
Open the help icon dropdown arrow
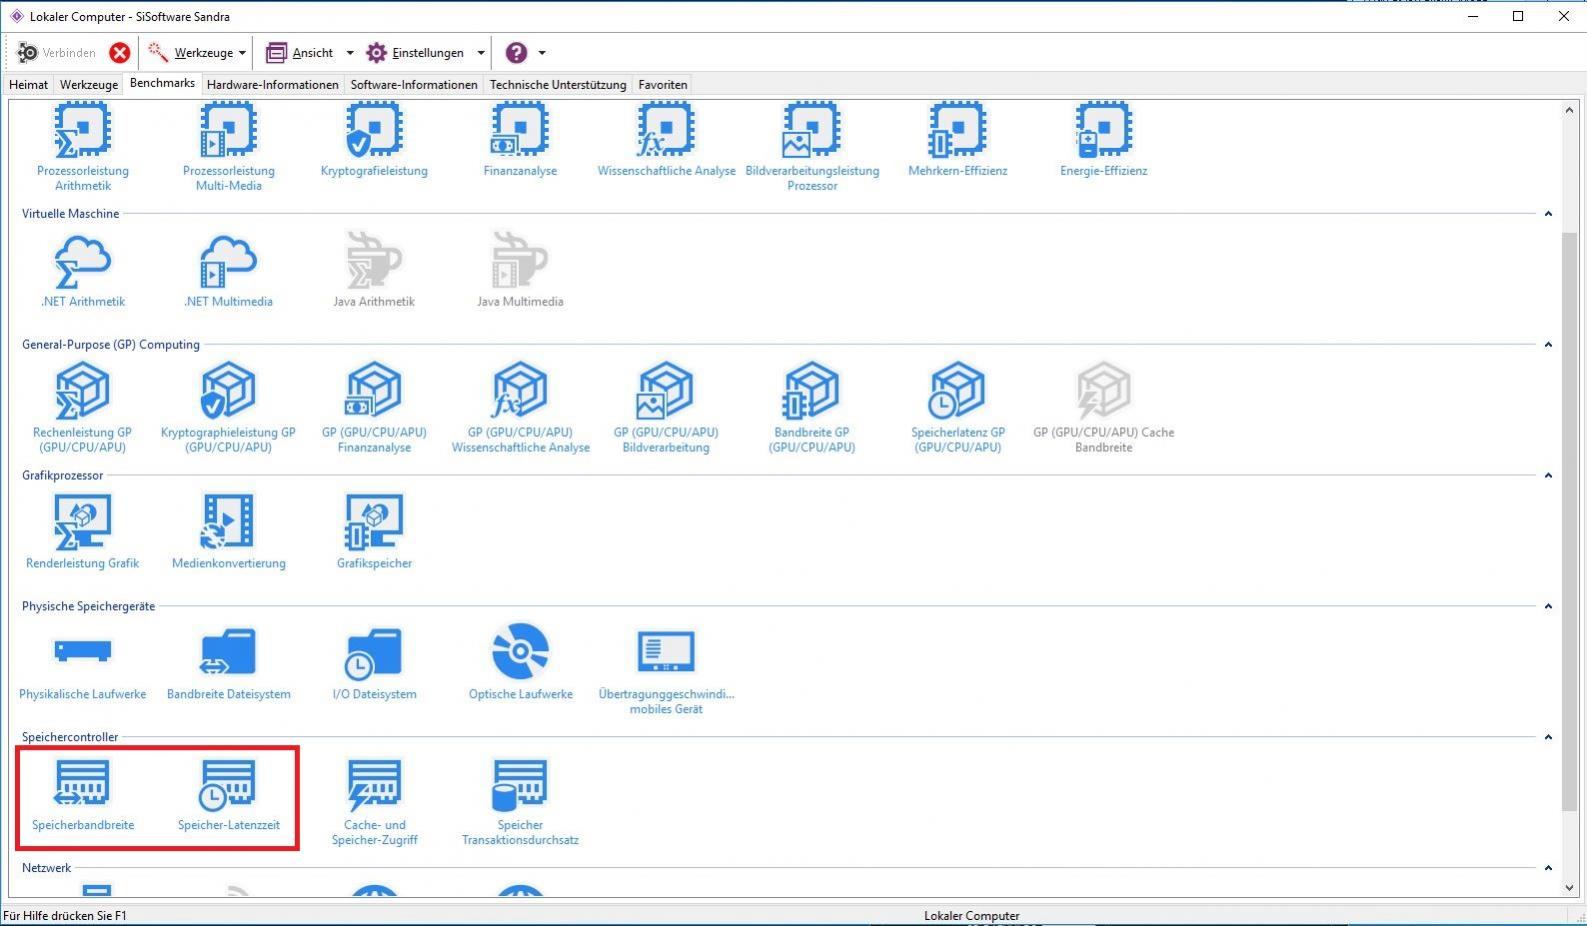(x=542, y=53)
